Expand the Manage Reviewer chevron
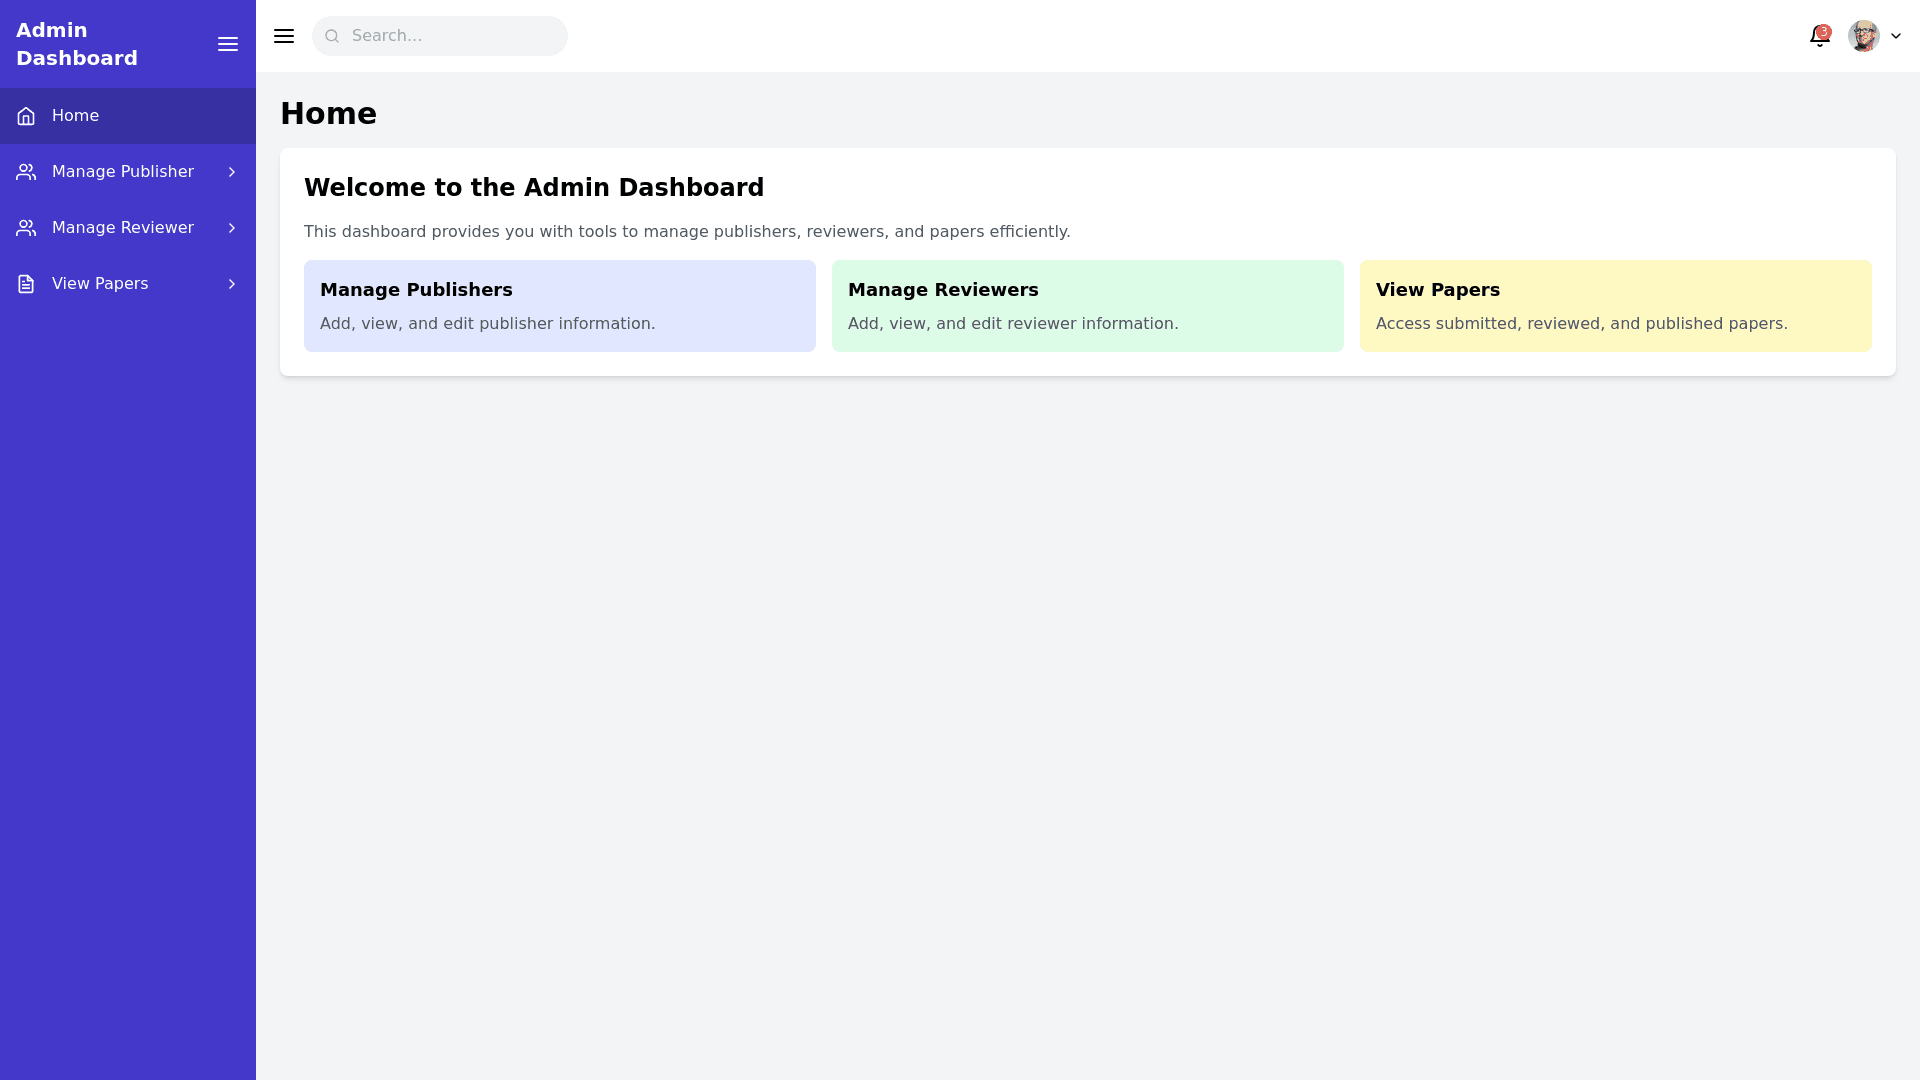The width and height of the screenshot is (1920, 1080). point(232,228)
